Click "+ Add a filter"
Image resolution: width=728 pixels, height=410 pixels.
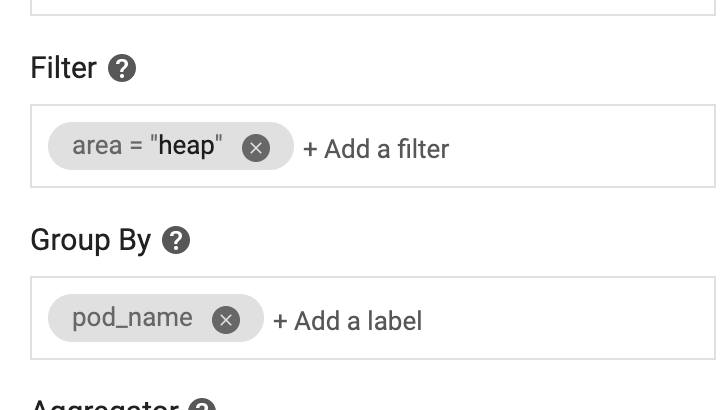[376, 149]
